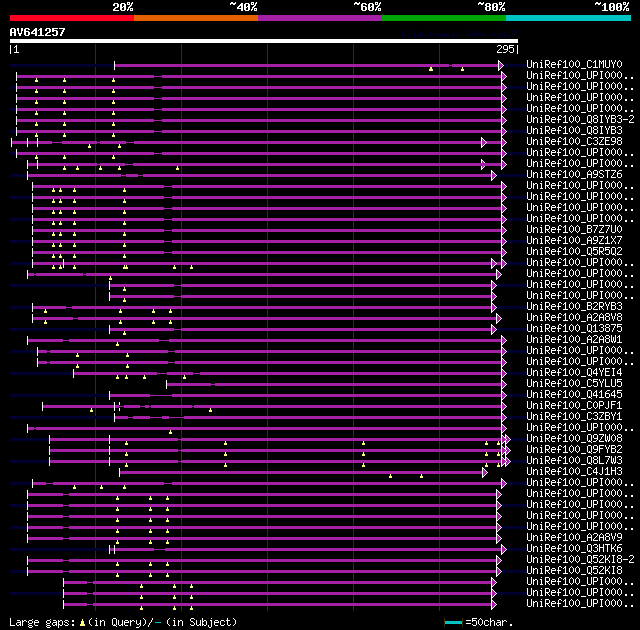
Task: Click the 20% legend label
Action: tap(123, 7)
